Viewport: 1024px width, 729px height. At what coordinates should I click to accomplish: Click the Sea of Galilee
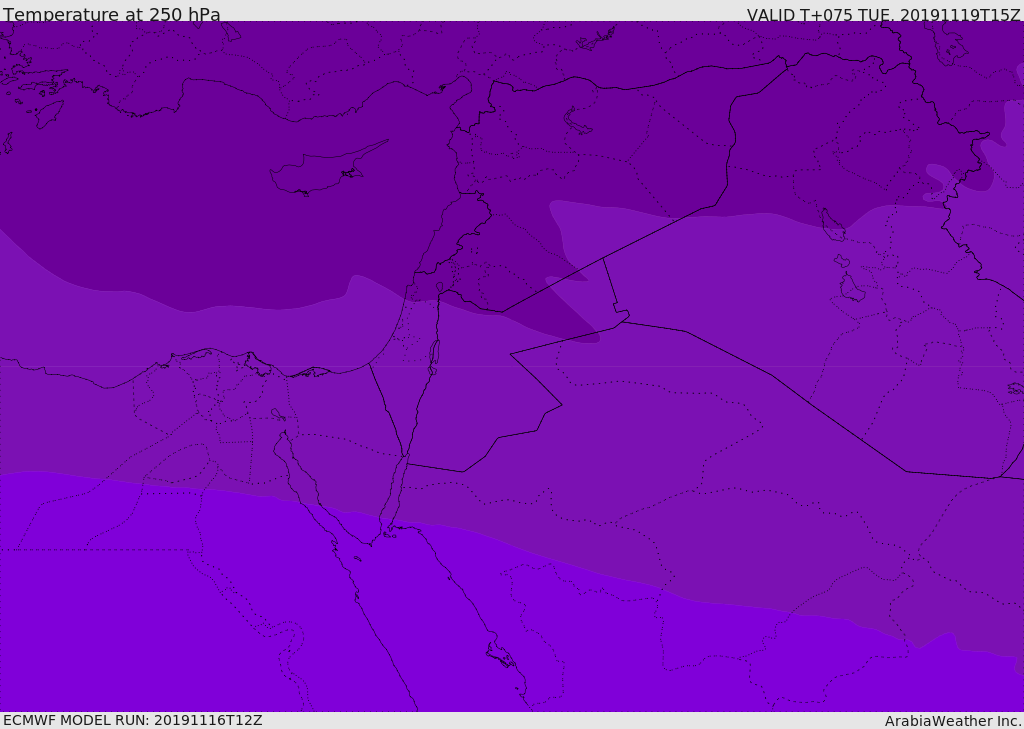(440, 287)
